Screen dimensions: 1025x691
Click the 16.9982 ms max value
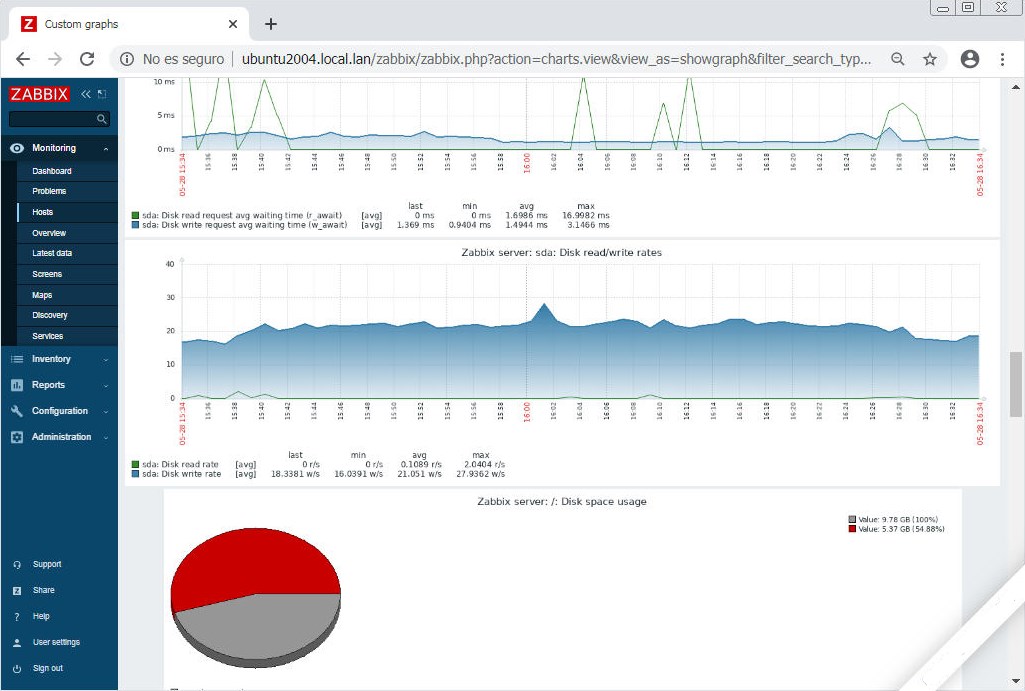click(586, 216)
